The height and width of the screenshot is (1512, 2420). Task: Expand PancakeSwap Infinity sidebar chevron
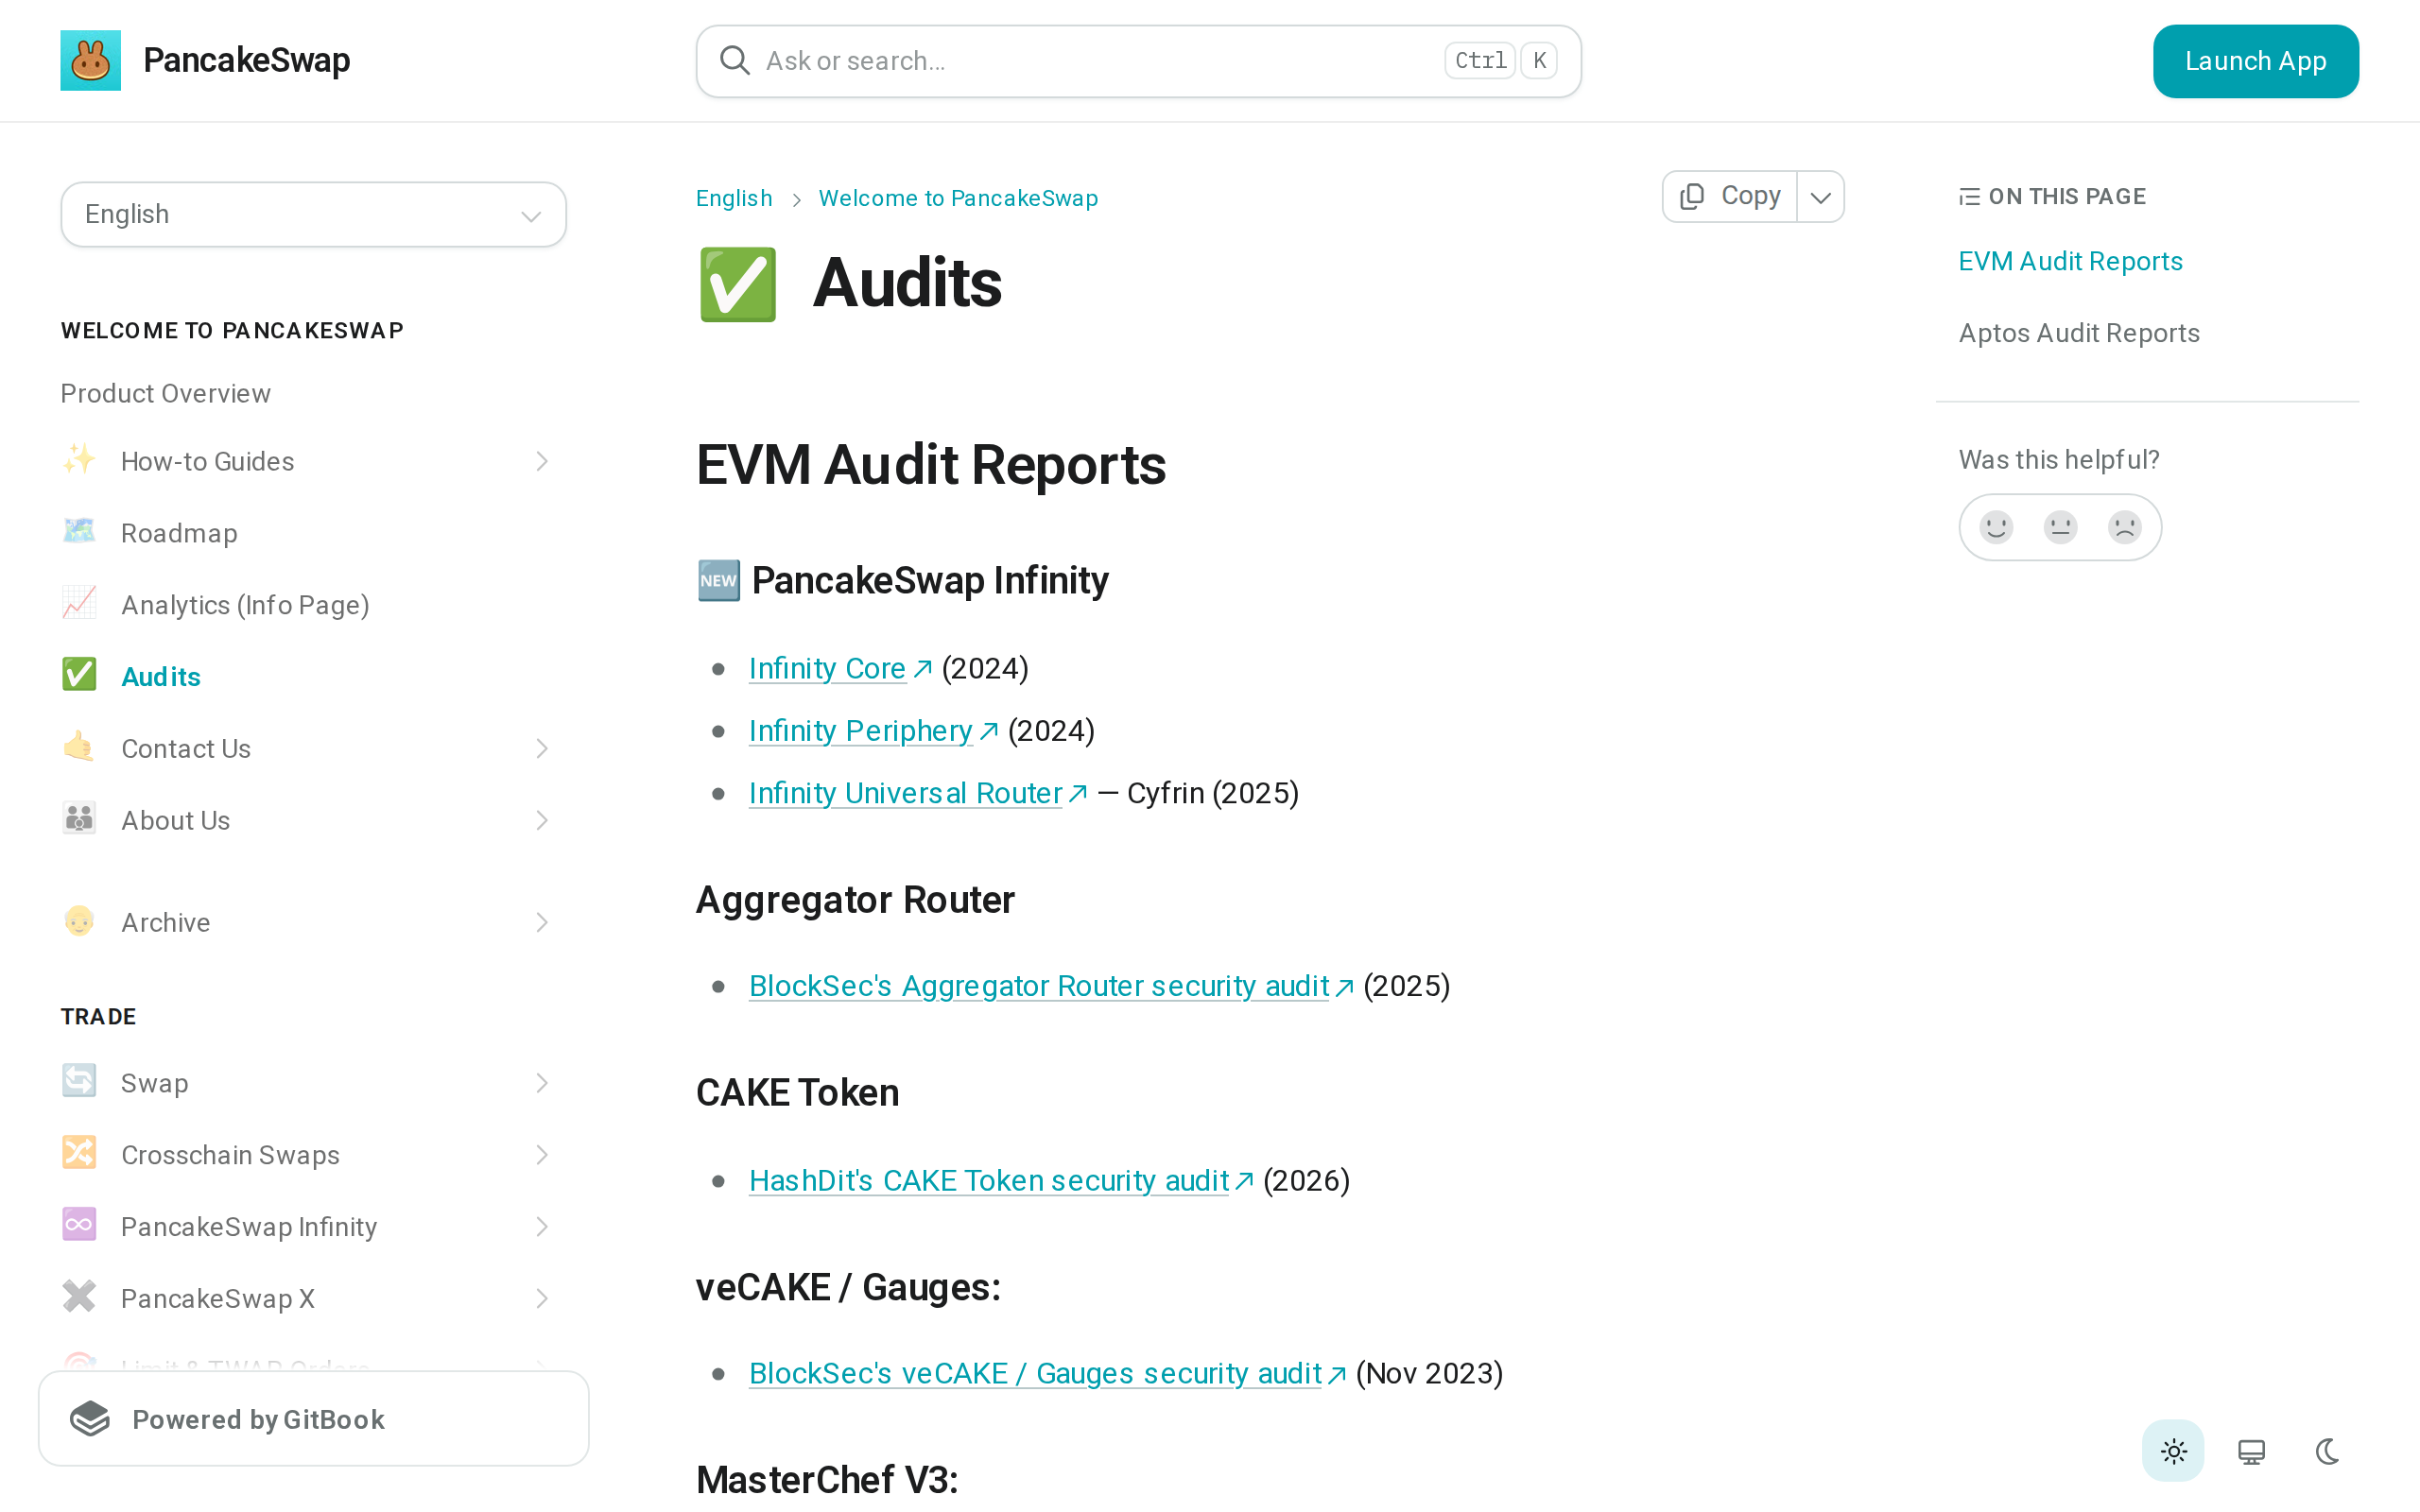[x=542, y=1227]
